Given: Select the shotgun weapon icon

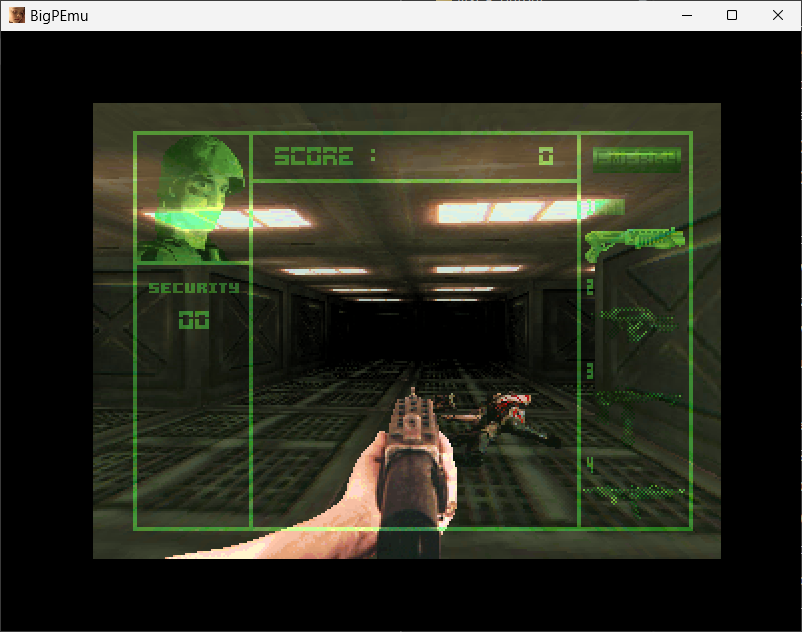Looking at the screenshot, I should click(x=635, y=243).
